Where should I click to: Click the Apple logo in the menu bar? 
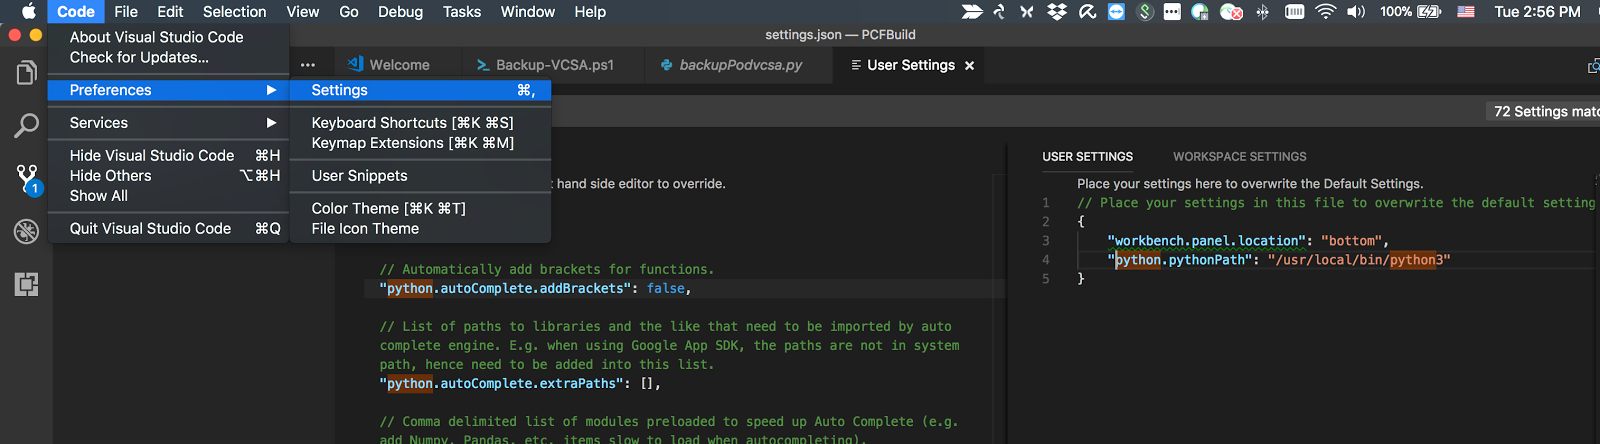28,12
